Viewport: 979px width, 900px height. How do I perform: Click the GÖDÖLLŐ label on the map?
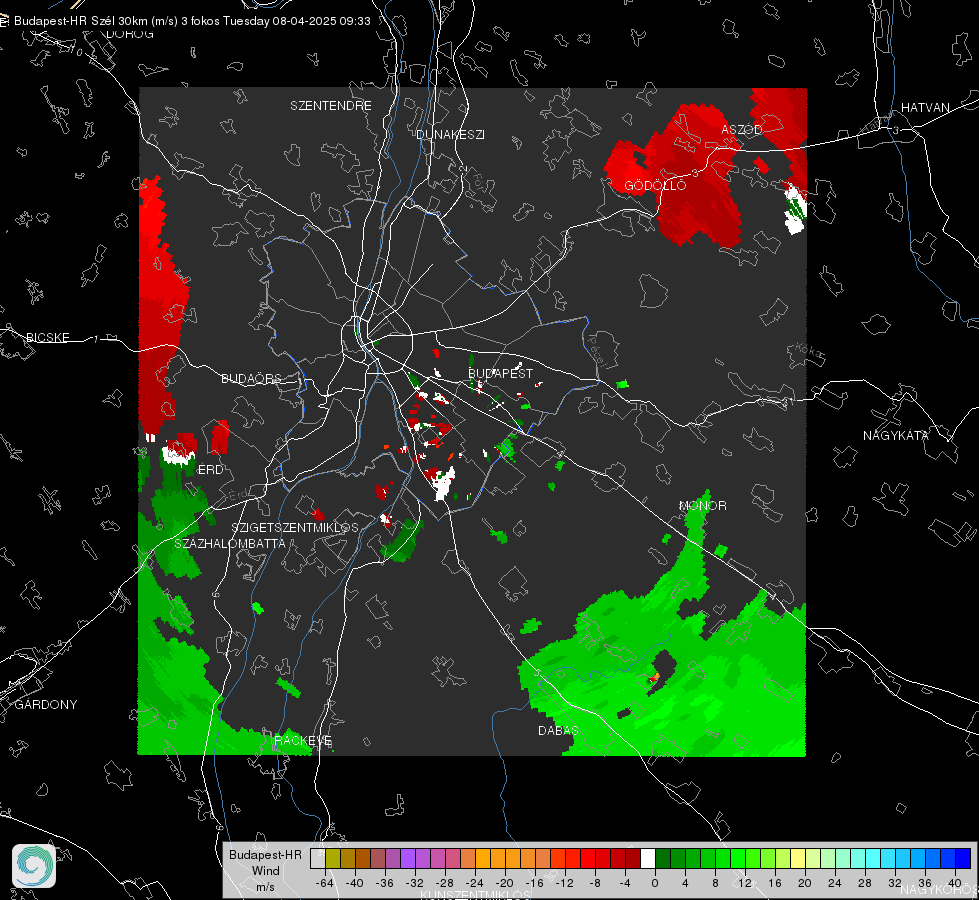(x=655, y=185)
